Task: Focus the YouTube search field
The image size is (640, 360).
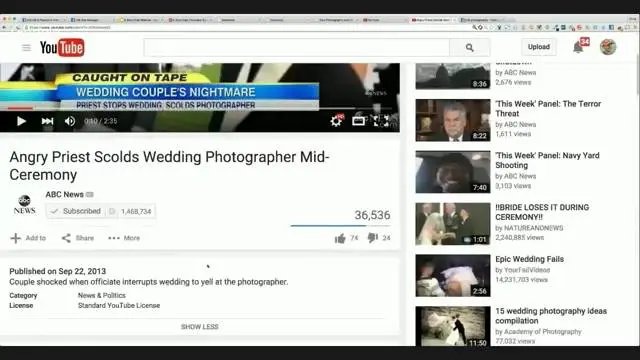Action: click(297, 48)
